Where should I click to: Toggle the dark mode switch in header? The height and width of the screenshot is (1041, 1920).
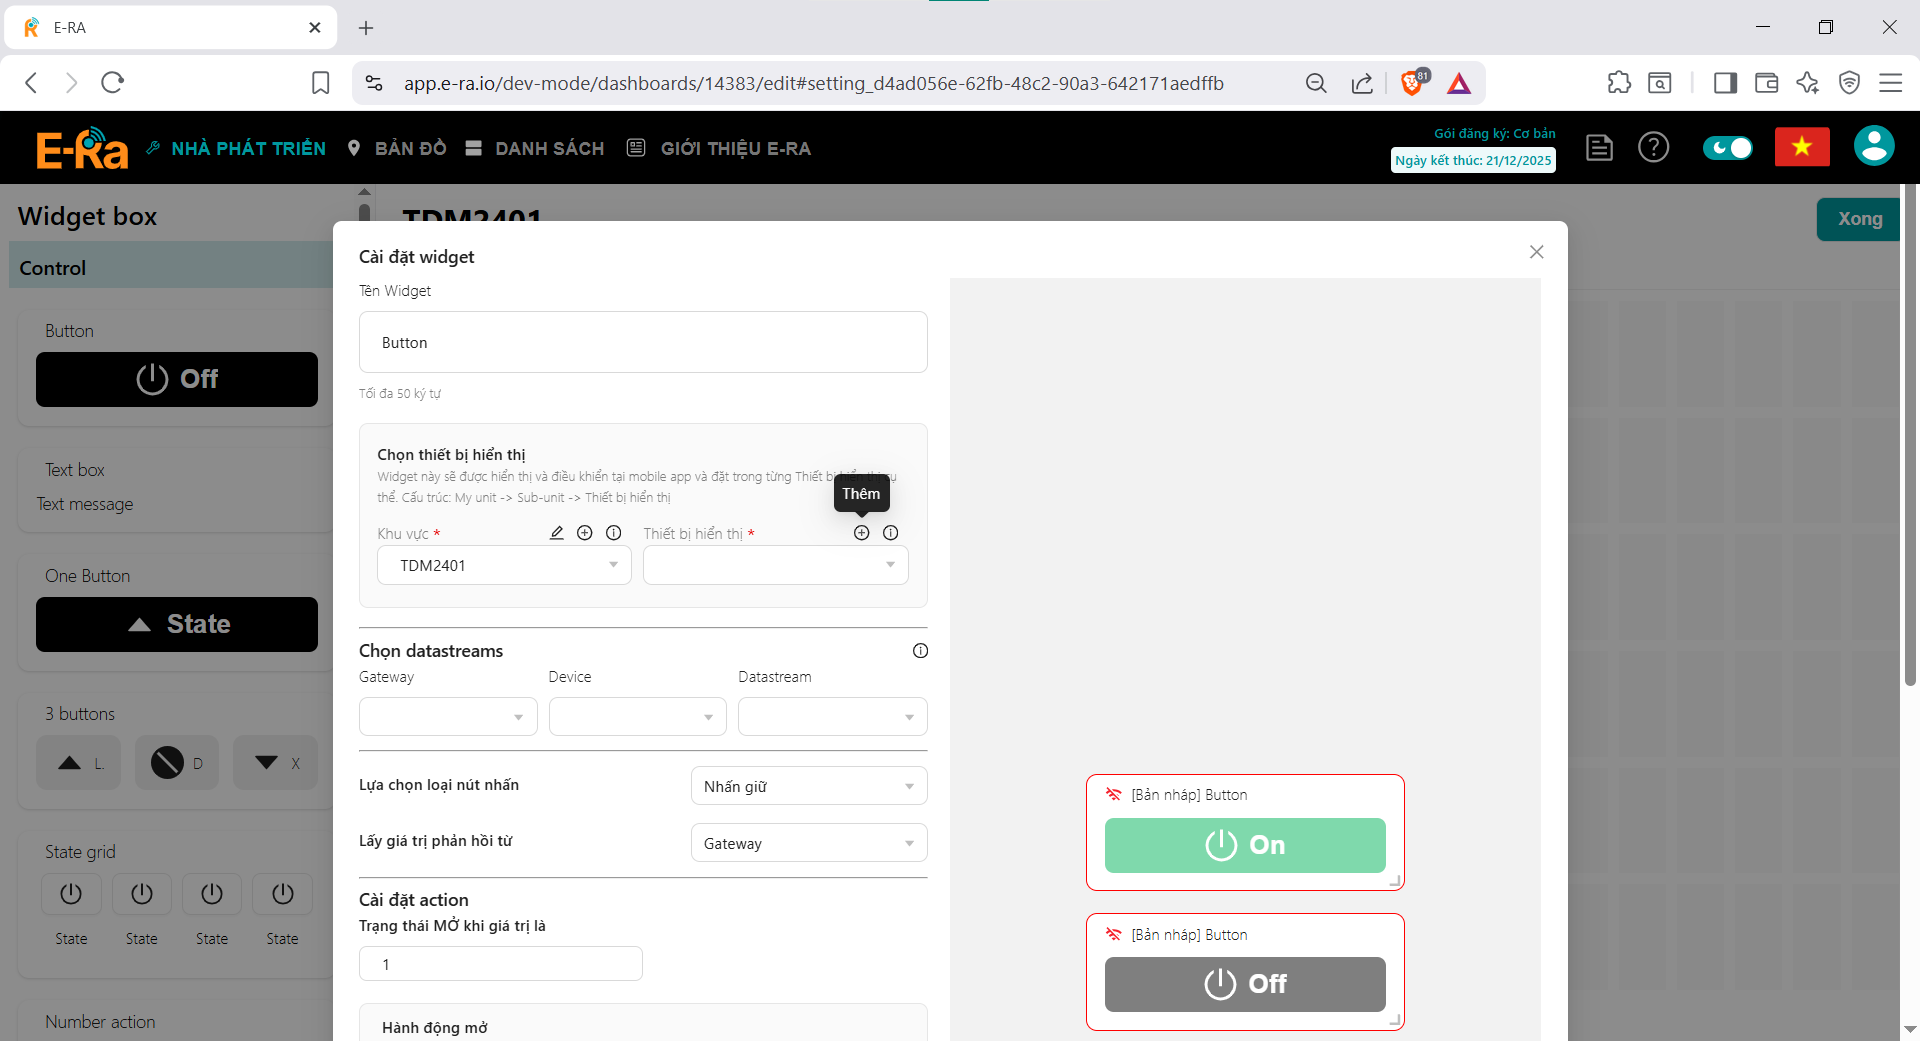click(x=1727, y=148)
